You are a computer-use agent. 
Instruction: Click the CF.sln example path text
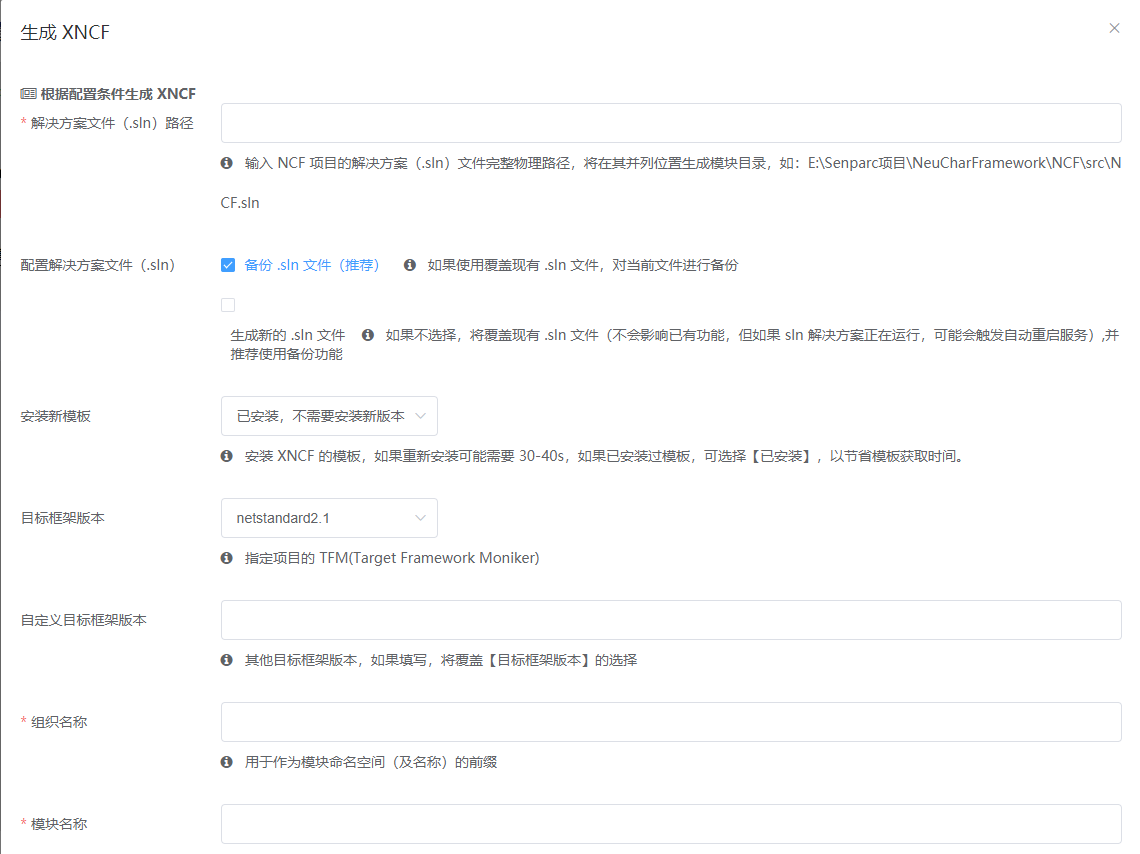point(240,203)
